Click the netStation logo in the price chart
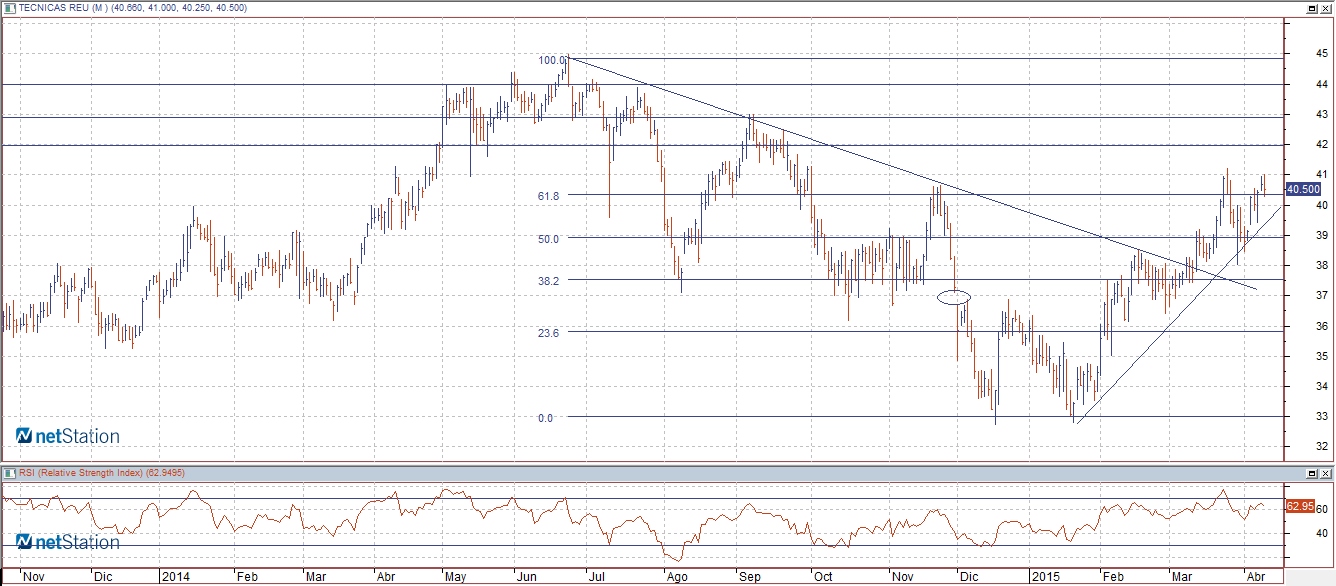 click(67, 436)
